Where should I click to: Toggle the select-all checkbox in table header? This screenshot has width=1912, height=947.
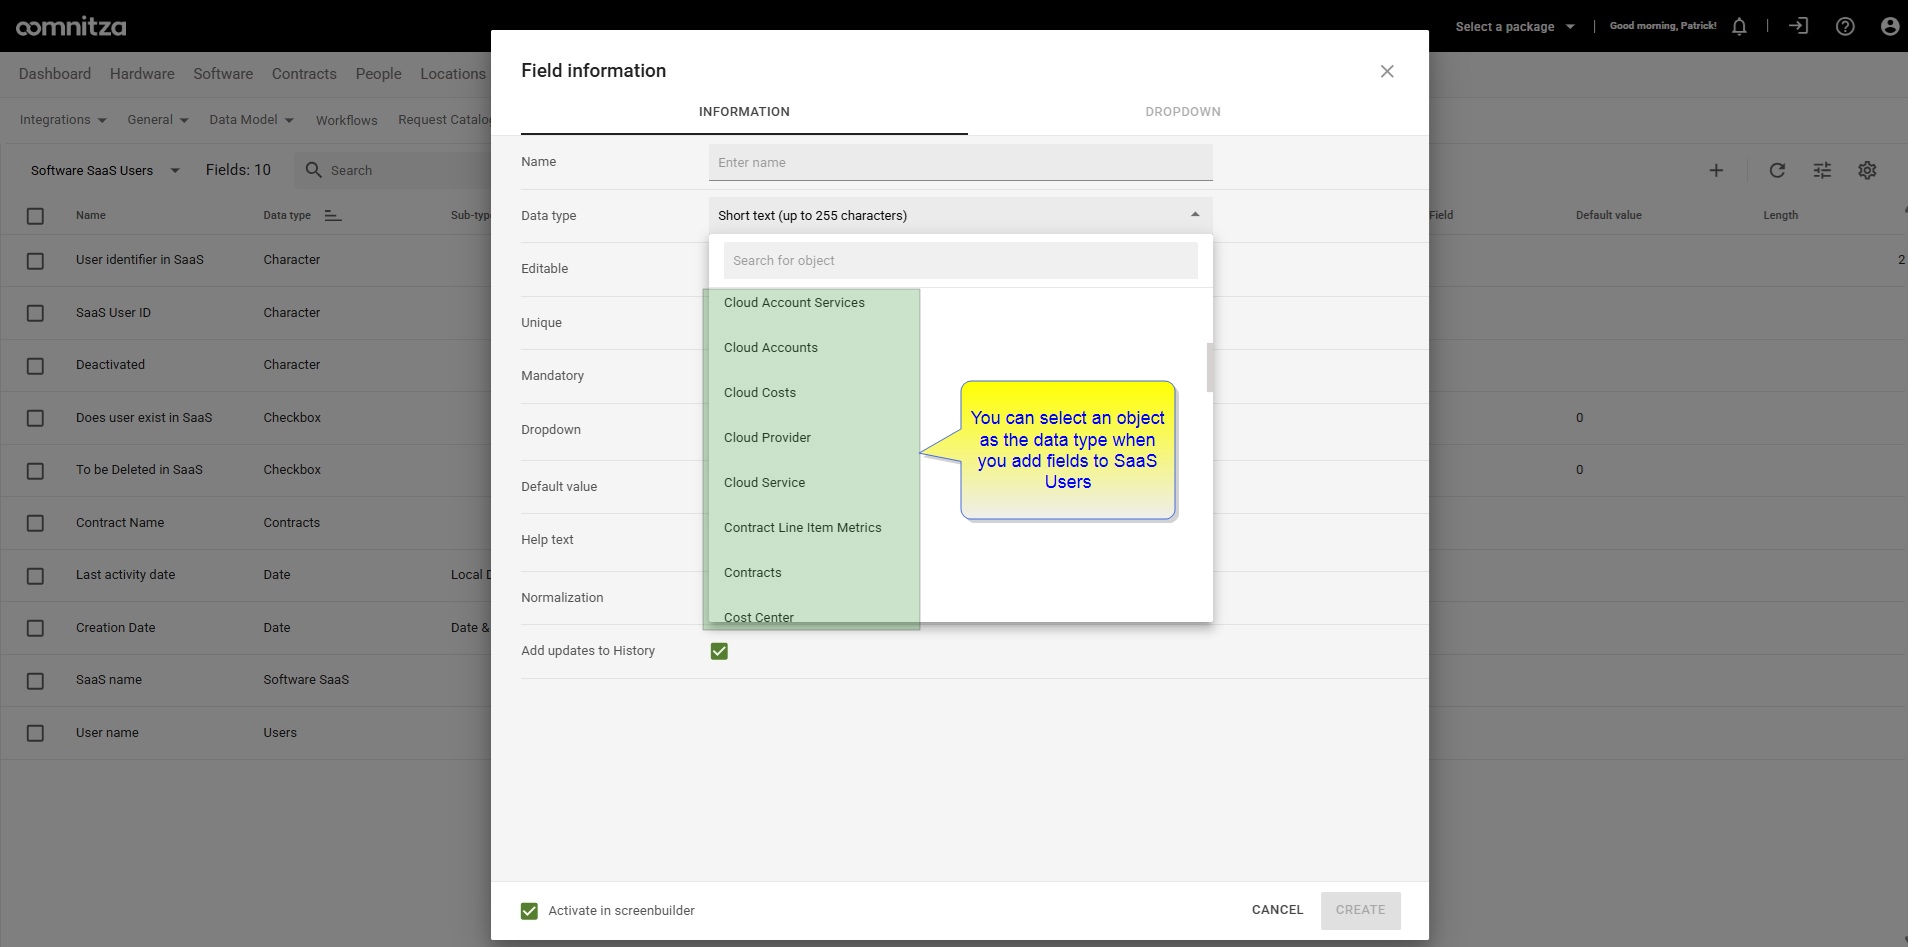[x=36, y=216]
